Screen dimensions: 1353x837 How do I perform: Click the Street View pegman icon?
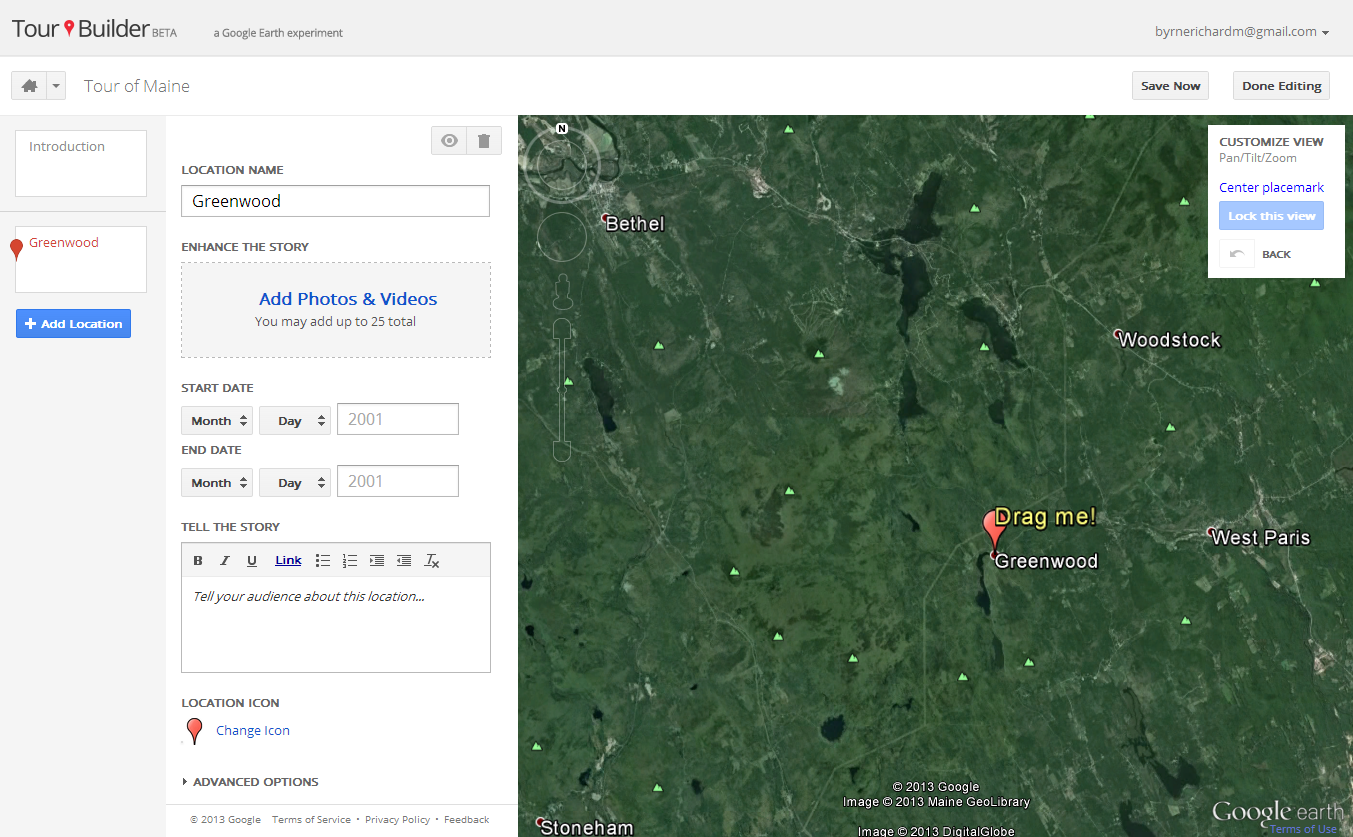click(562, 292)
